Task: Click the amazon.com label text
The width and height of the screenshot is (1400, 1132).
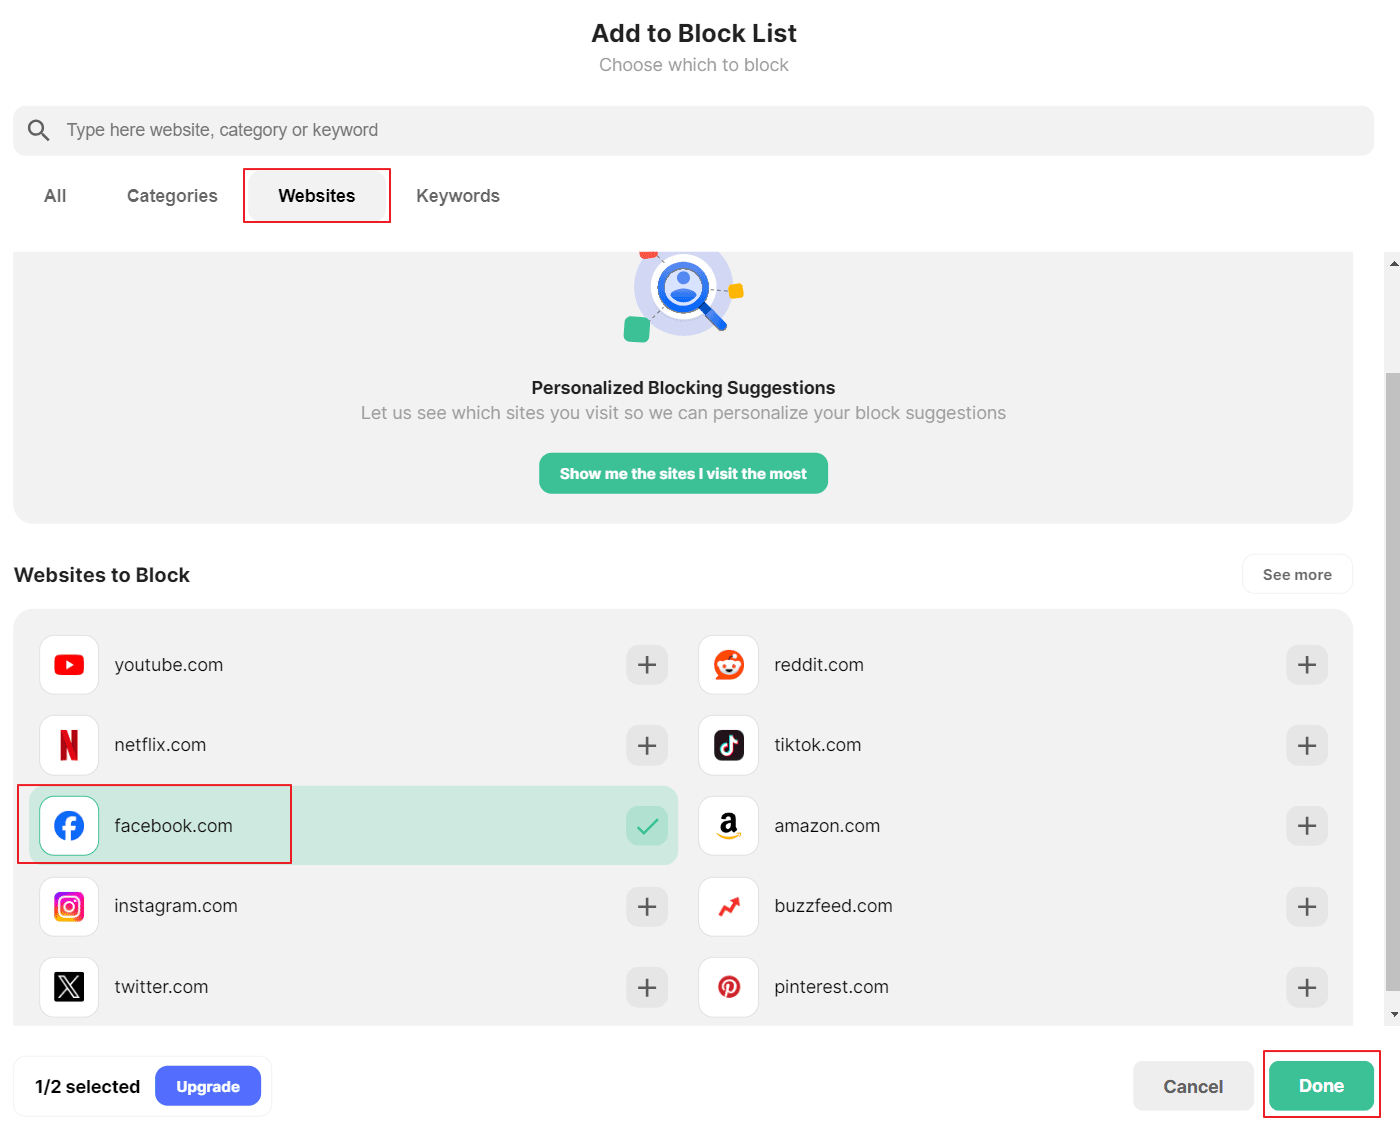Action: 827,826
